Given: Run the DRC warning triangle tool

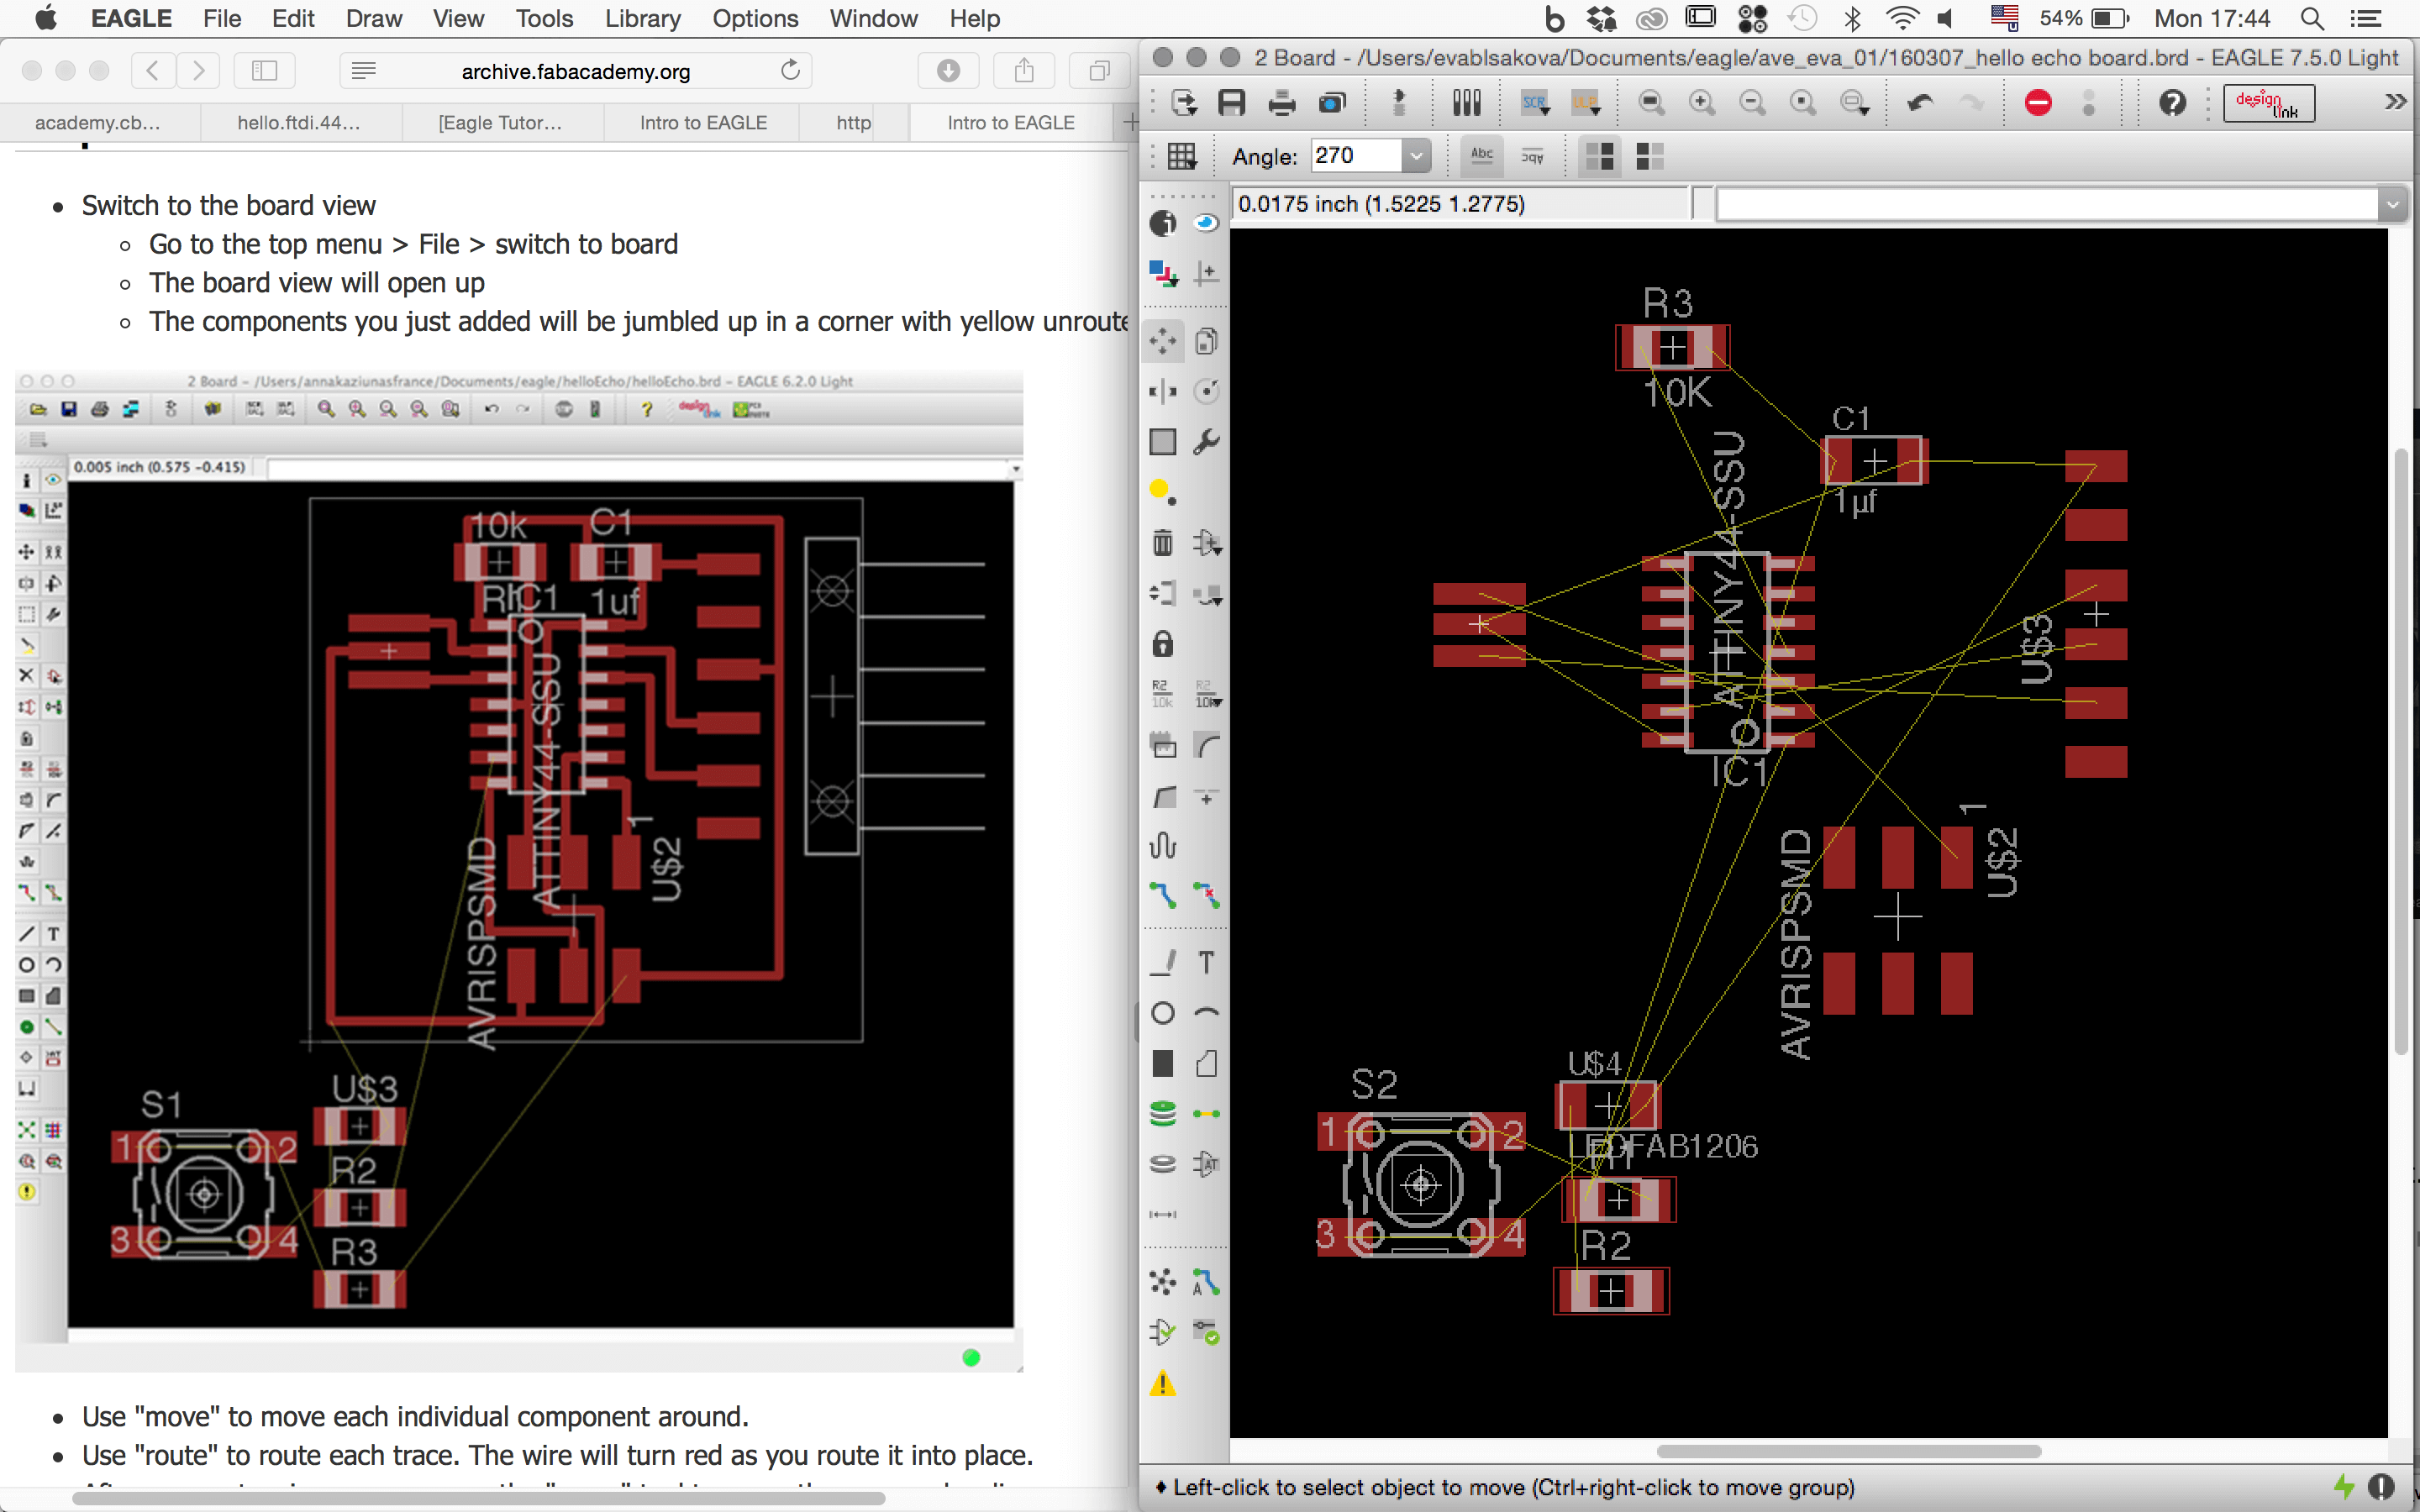Looking at the screenshot, I should (x=1162, y=1384).
